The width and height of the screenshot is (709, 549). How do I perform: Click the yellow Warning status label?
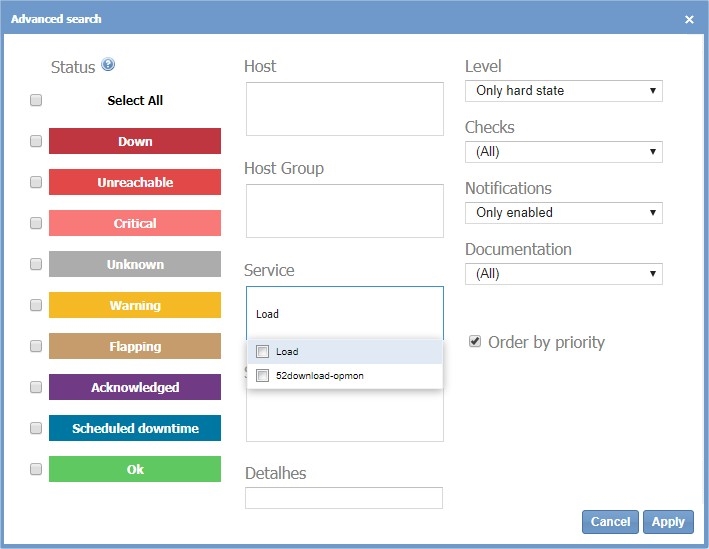[x=135, y=305]
